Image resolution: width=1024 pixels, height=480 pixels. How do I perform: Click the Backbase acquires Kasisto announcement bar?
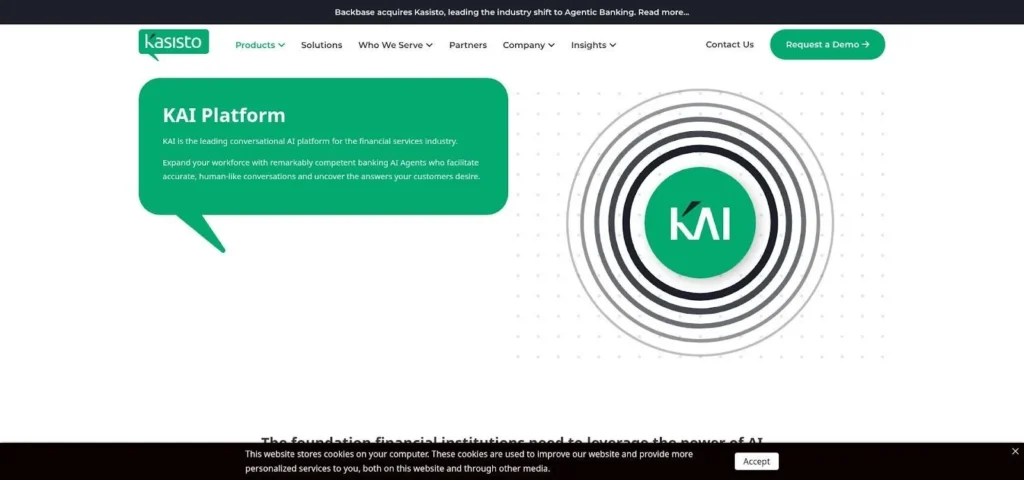(x=512, y=12)
